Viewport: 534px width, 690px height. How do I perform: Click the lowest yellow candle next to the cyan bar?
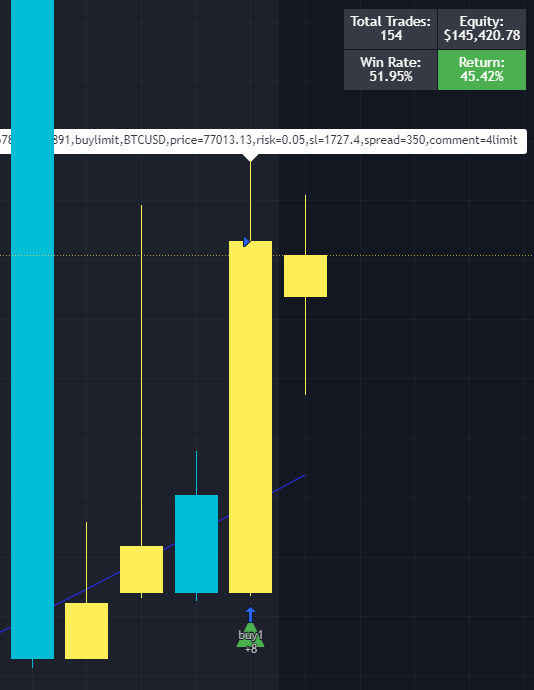(86, 631)
